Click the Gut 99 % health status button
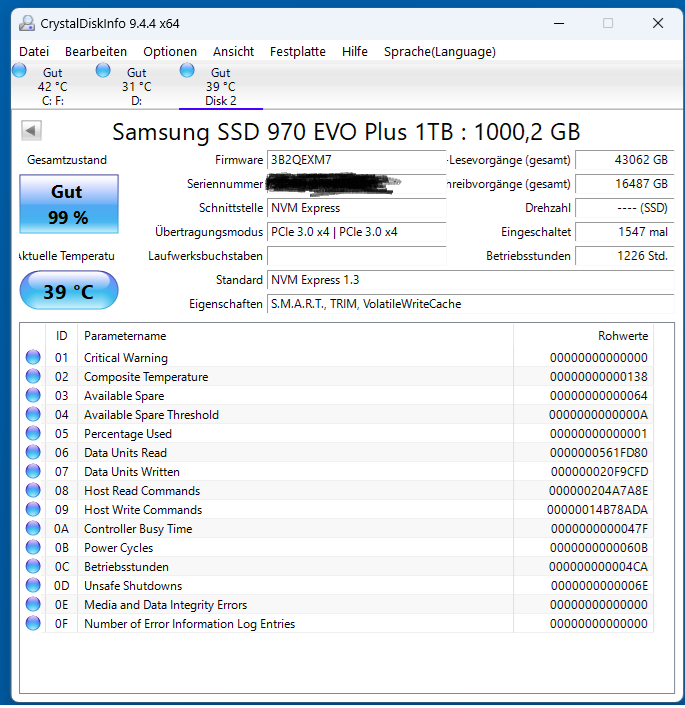Screen dimensions: 685x708 [69, 204]
